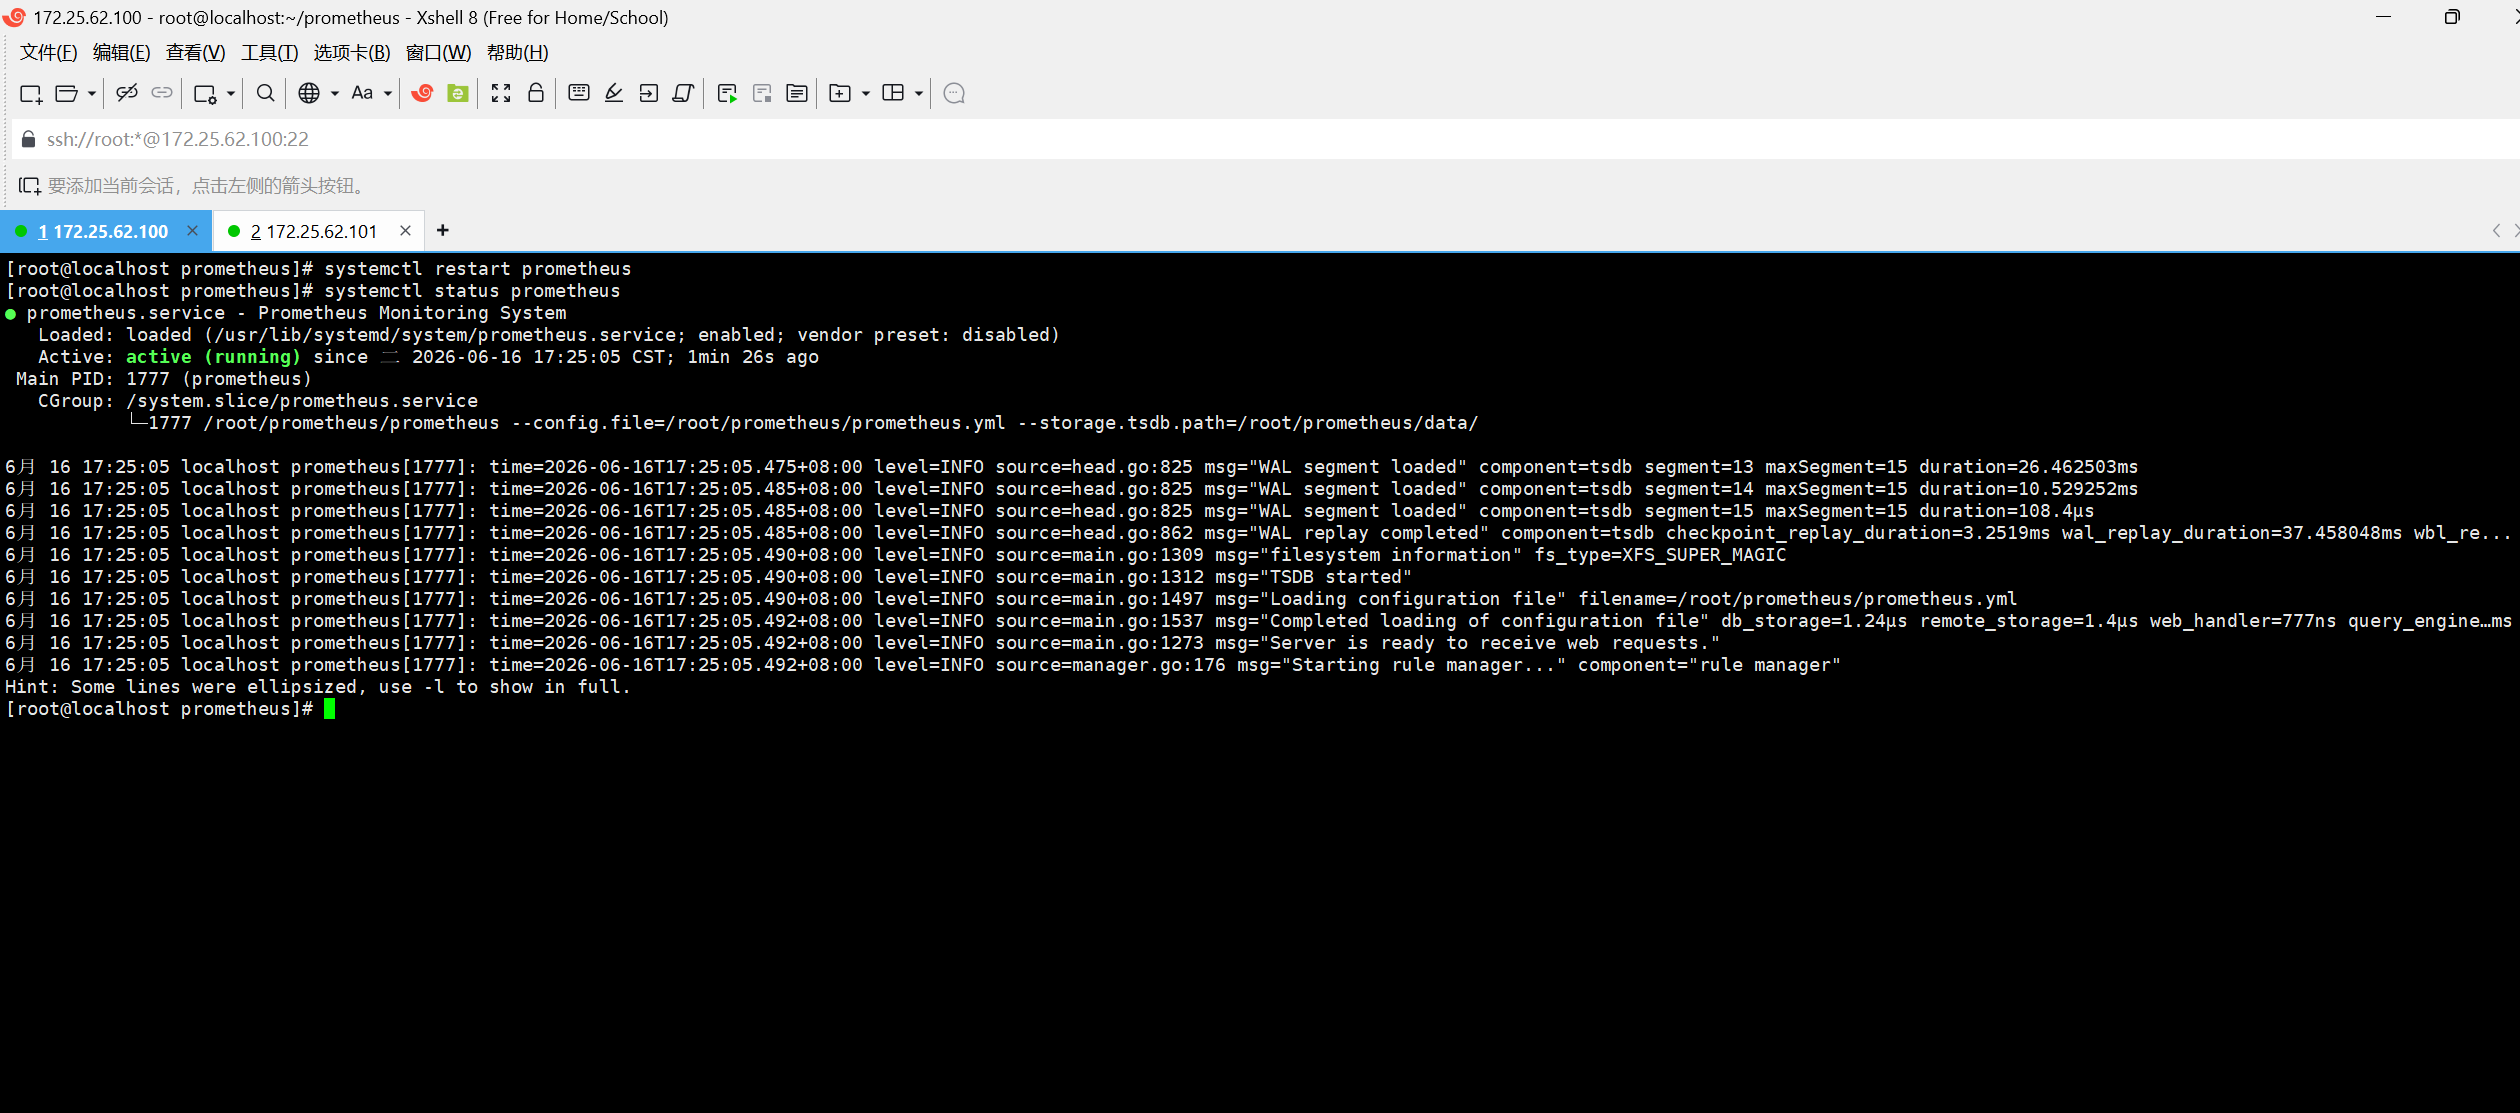Click the Start logging play icon
Image resolution: width=2520 pixels, height=1113 pixels.
pyautogui.click(x=727, y=94)
